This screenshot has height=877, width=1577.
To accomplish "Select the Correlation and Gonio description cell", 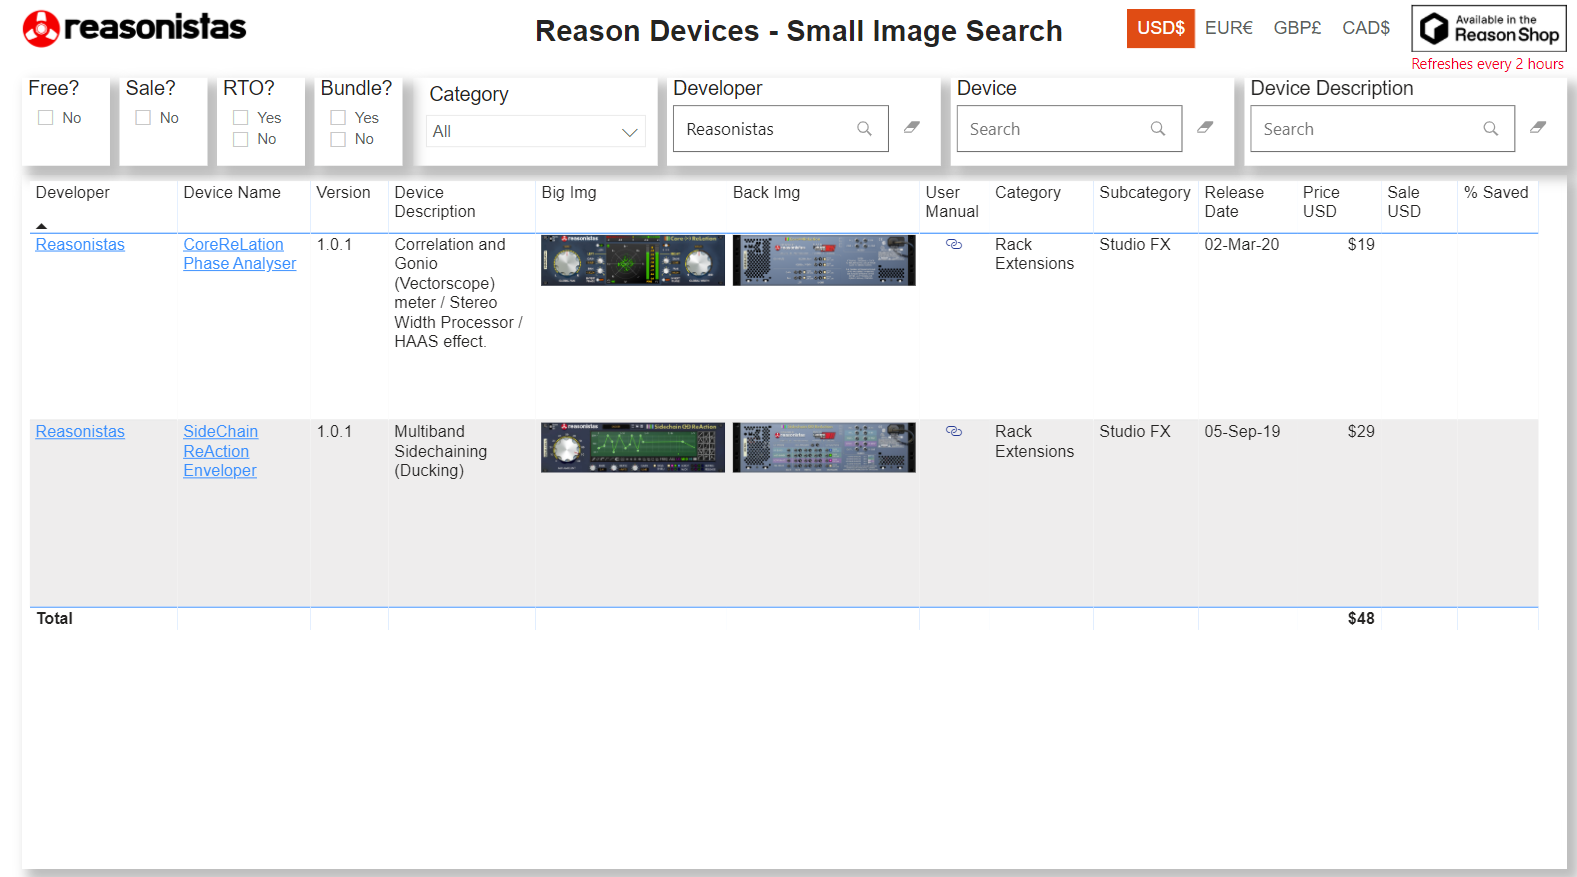I will [458, 293].
